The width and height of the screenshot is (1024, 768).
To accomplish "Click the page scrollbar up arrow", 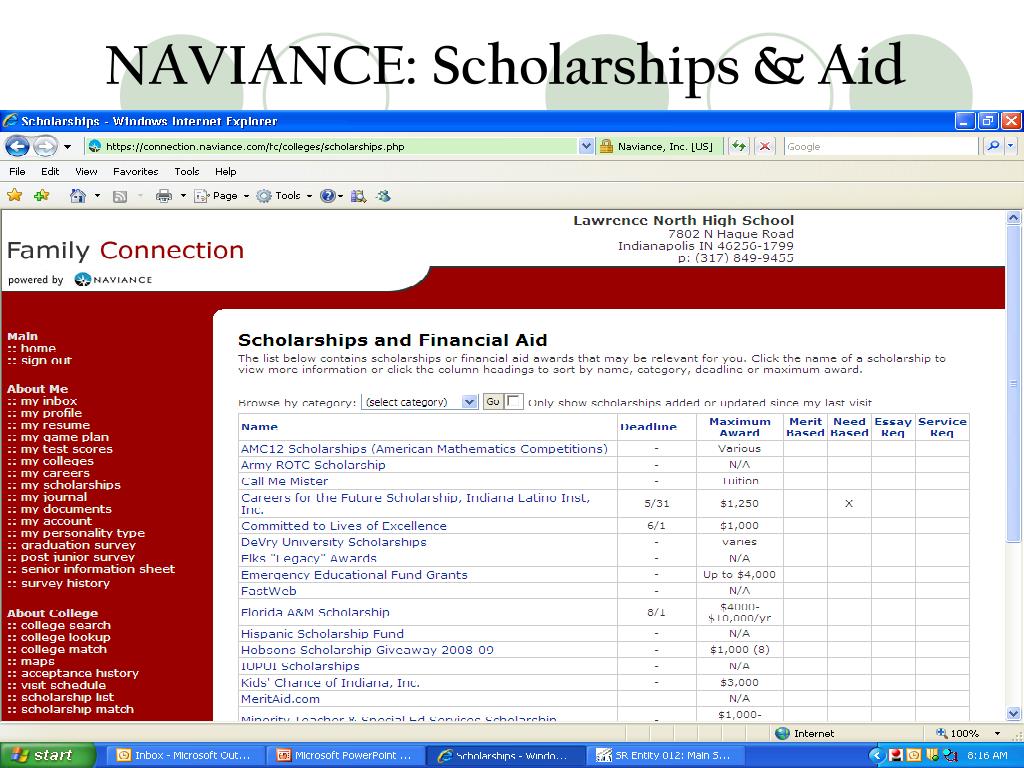I will tap(1013, 217).
